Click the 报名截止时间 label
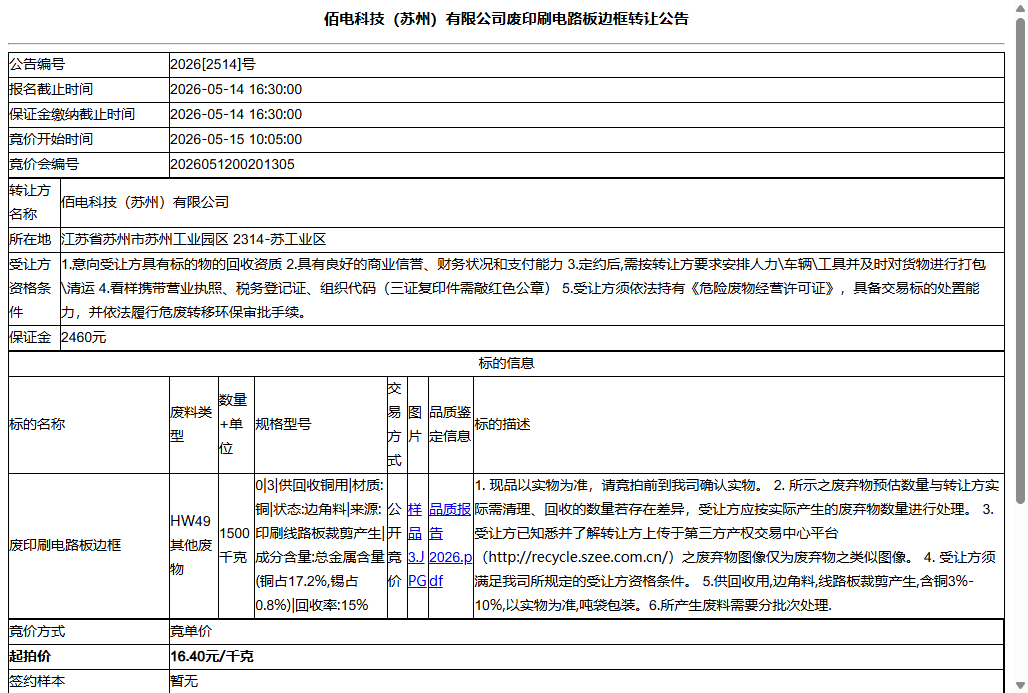 point(51,89)
